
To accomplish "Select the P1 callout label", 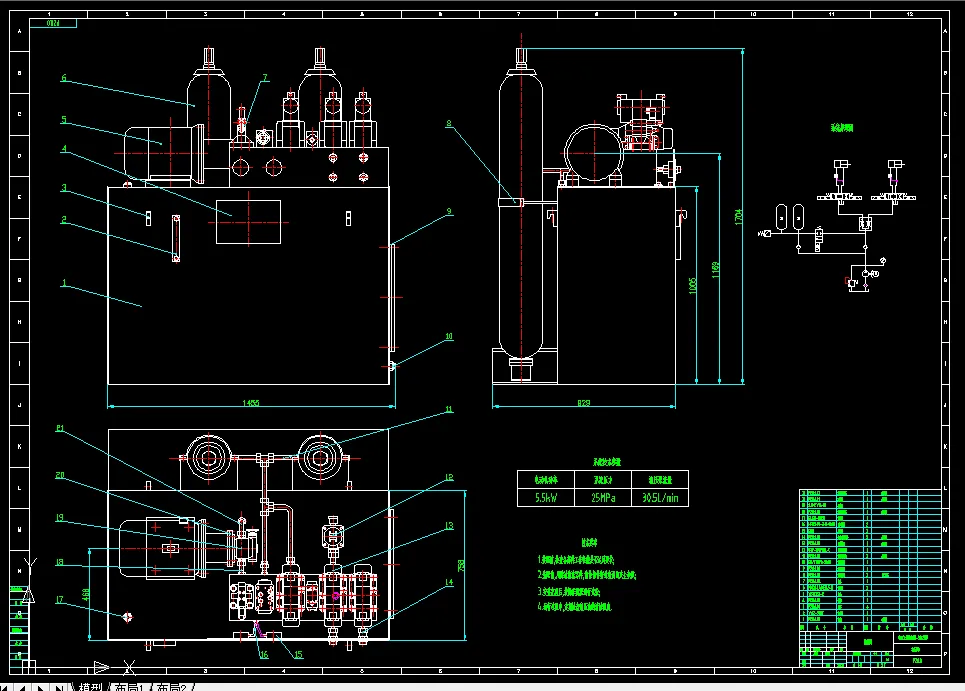I will 60,428.
